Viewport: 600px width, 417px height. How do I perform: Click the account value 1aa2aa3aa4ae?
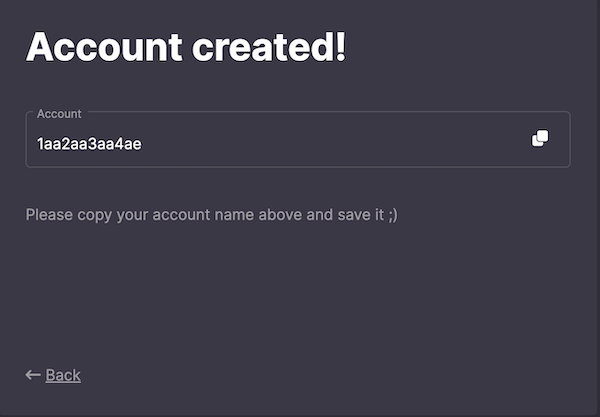[89, 144]
